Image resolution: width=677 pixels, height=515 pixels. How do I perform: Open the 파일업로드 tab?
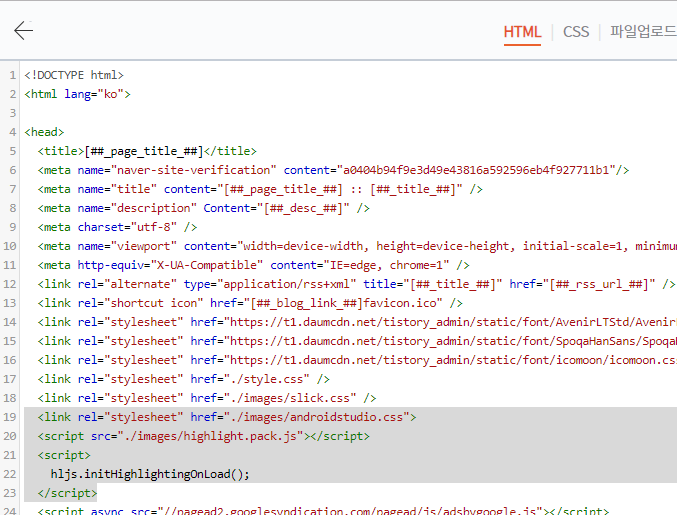click(643, 32)
